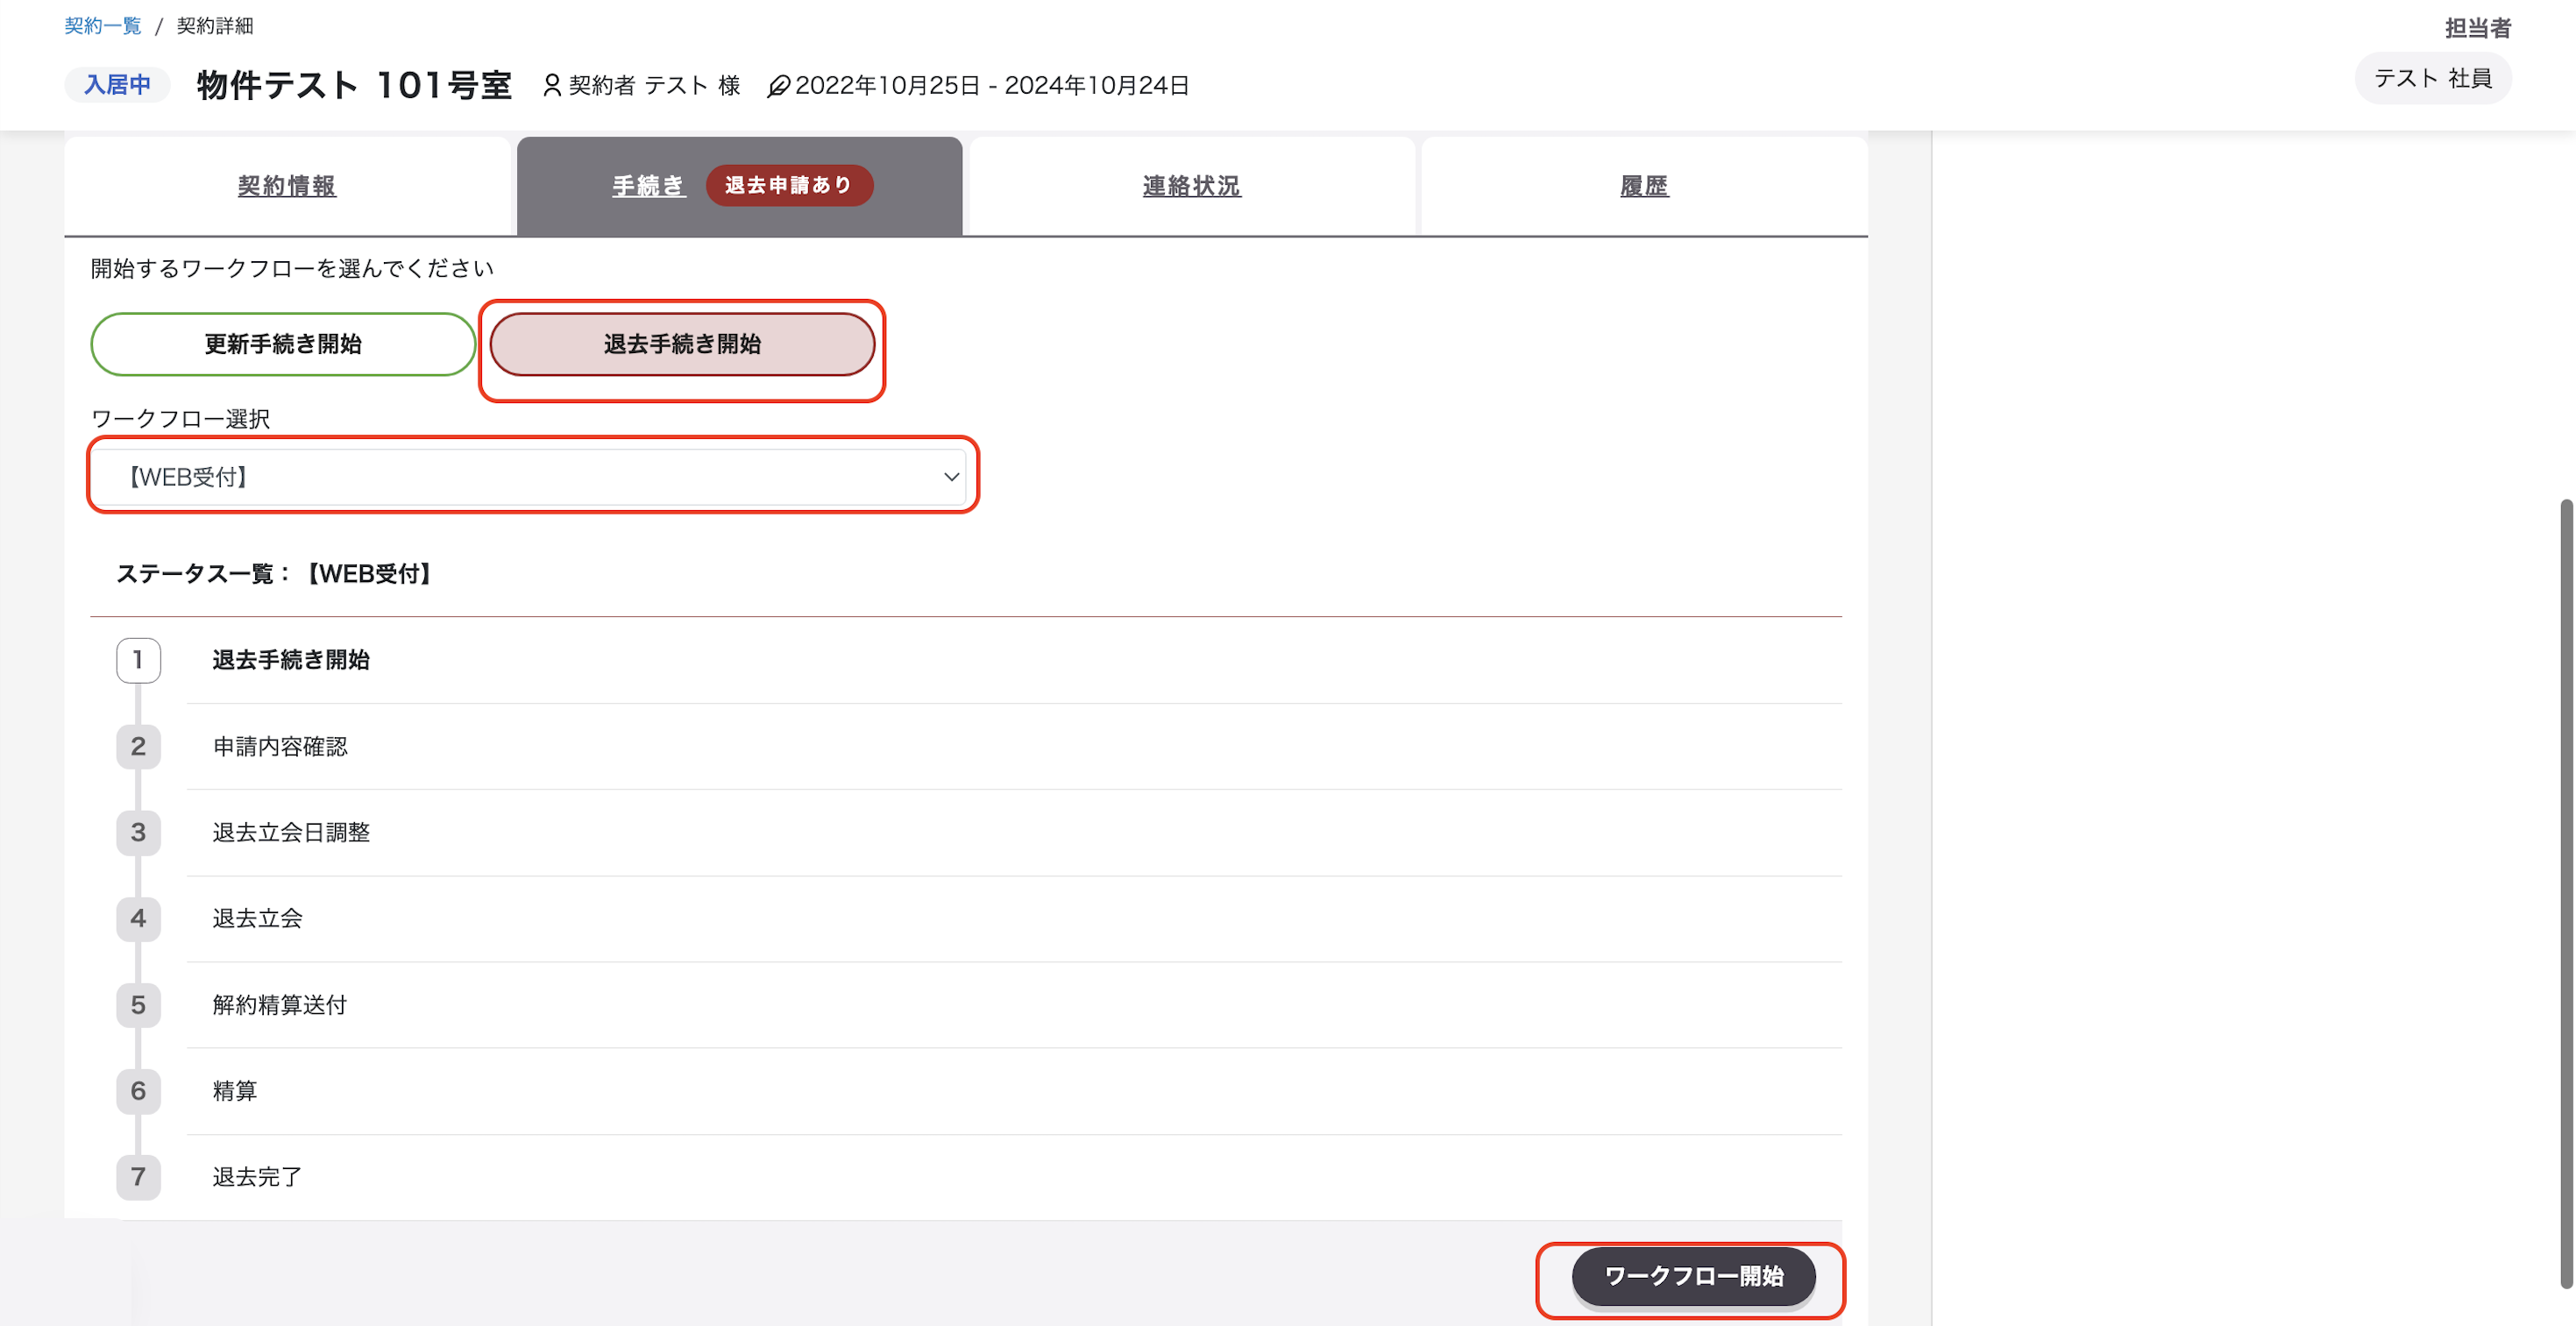The image size is (2576, 1326).
Task: Open the 契約一覧 breadcrumb link
Action: (103, 26)
